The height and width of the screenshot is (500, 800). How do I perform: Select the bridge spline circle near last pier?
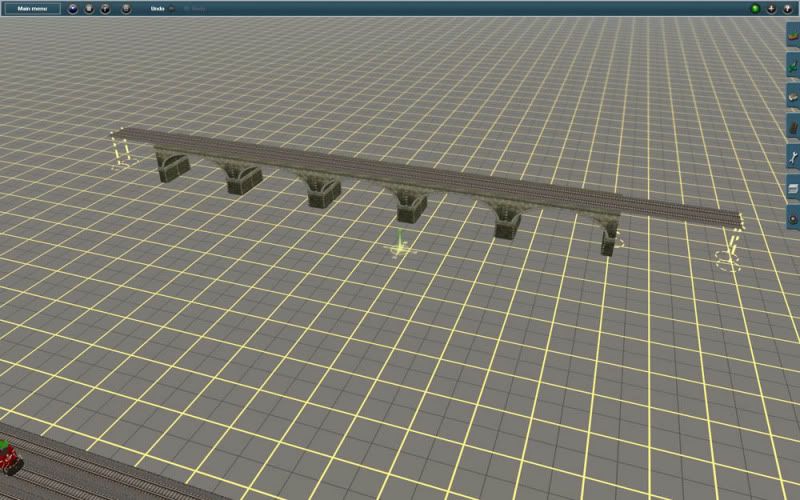(x=617, y=239)
